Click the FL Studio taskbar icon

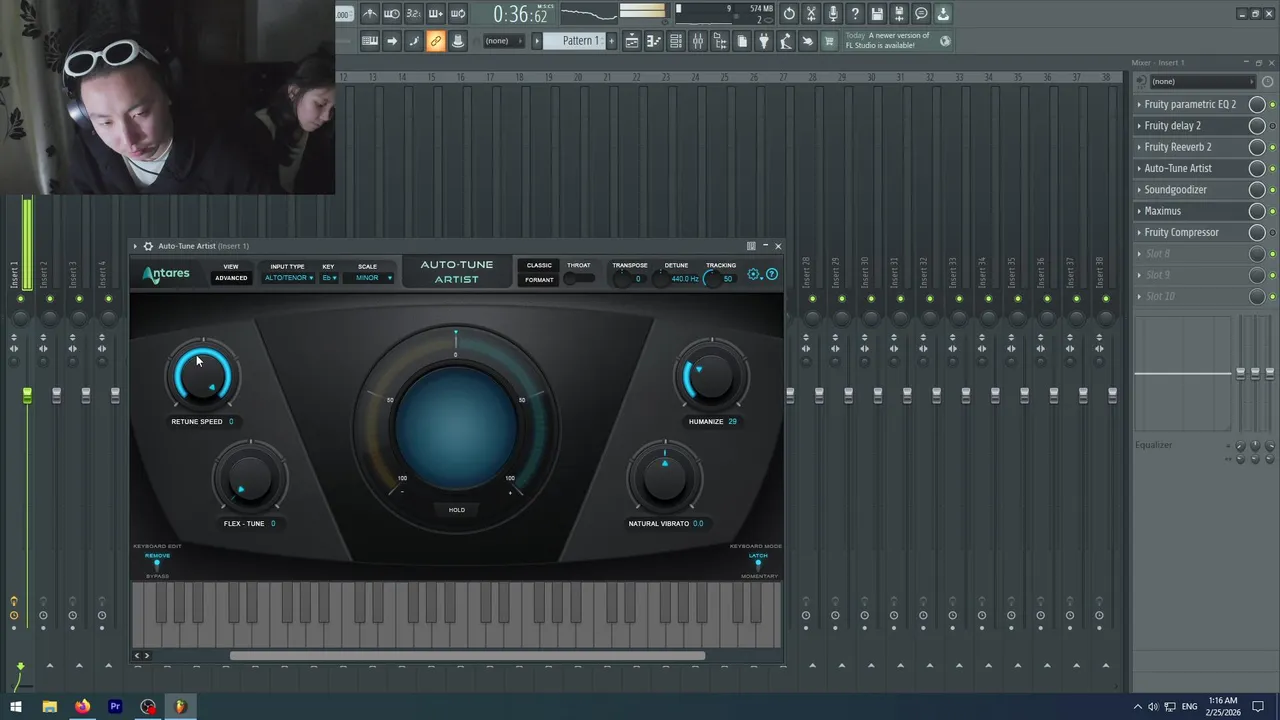tap(181, 706)
